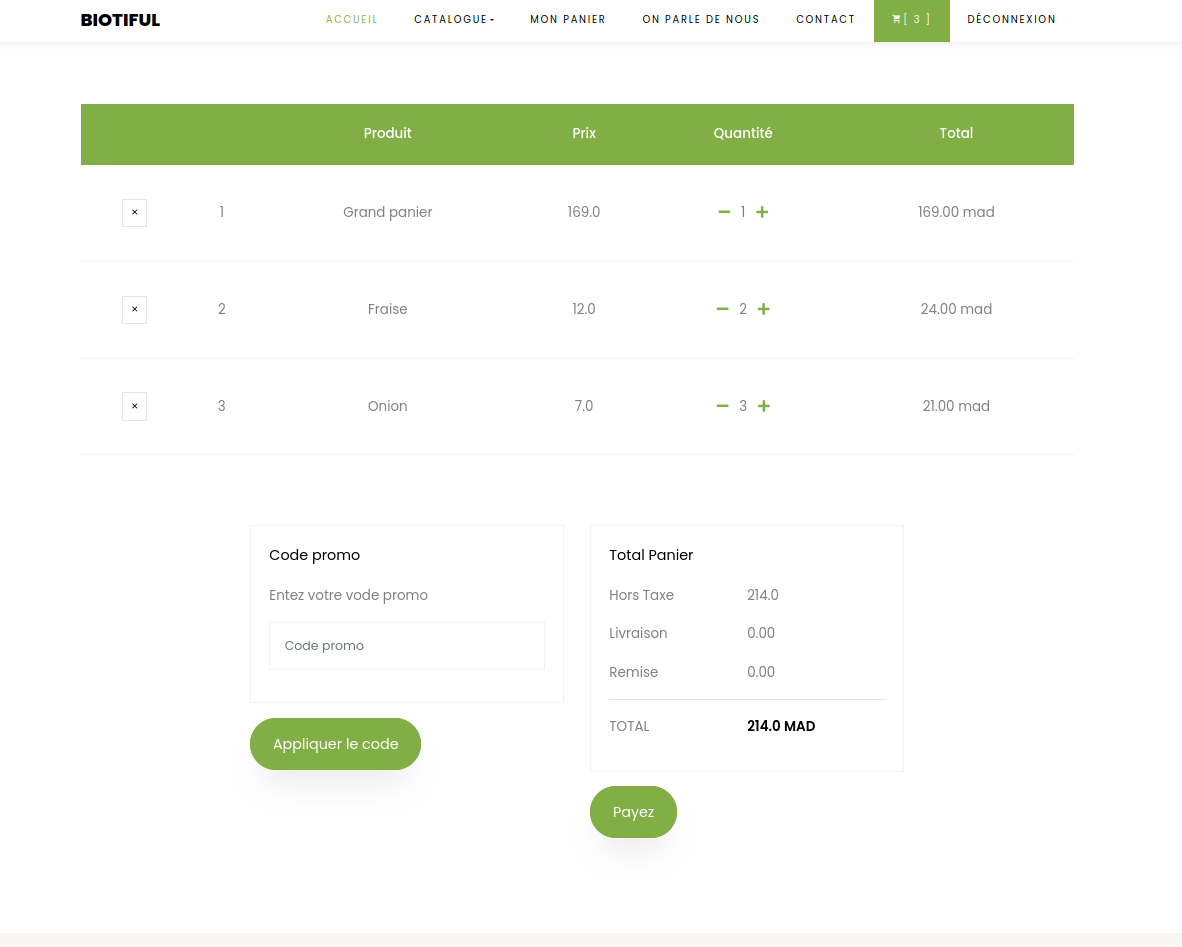Remove Grand panier with its × button
1182x947 pixels.
coord(134,213)
